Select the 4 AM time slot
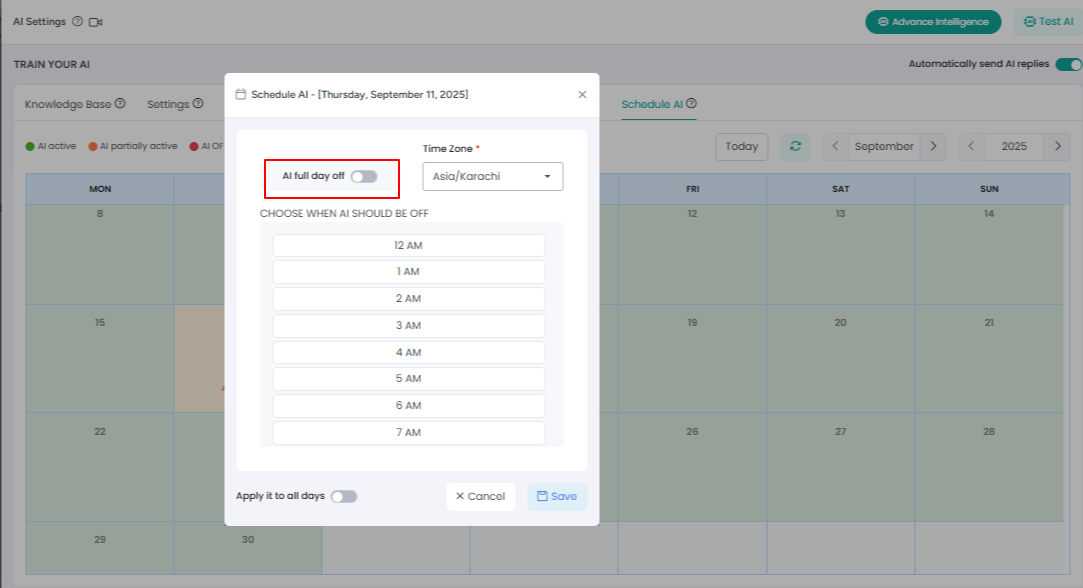The image size is (1083, 588). point(409,352)
